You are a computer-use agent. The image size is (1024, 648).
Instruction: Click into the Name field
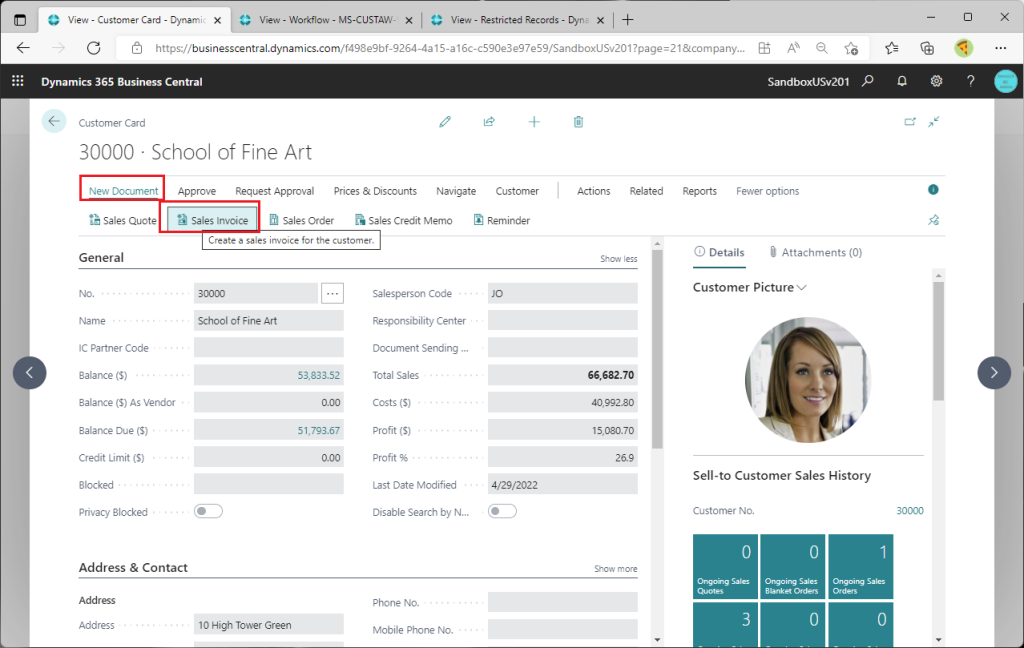(x=268, y=321)
